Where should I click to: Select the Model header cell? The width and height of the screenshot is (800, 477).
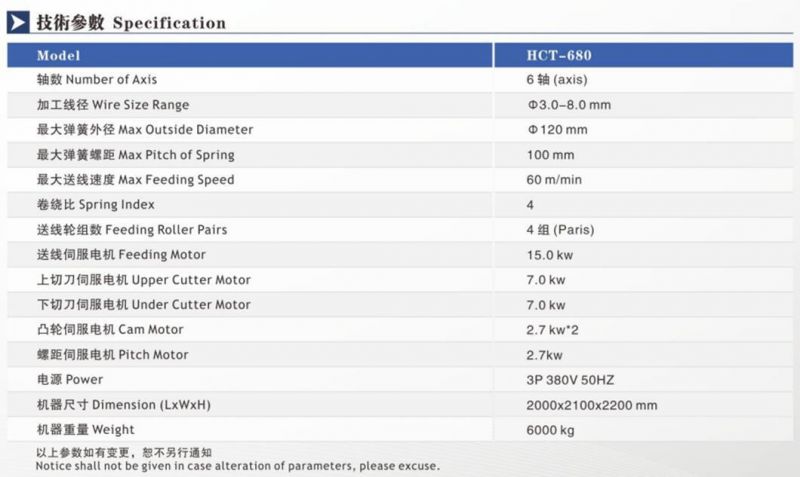pos(250,55)
